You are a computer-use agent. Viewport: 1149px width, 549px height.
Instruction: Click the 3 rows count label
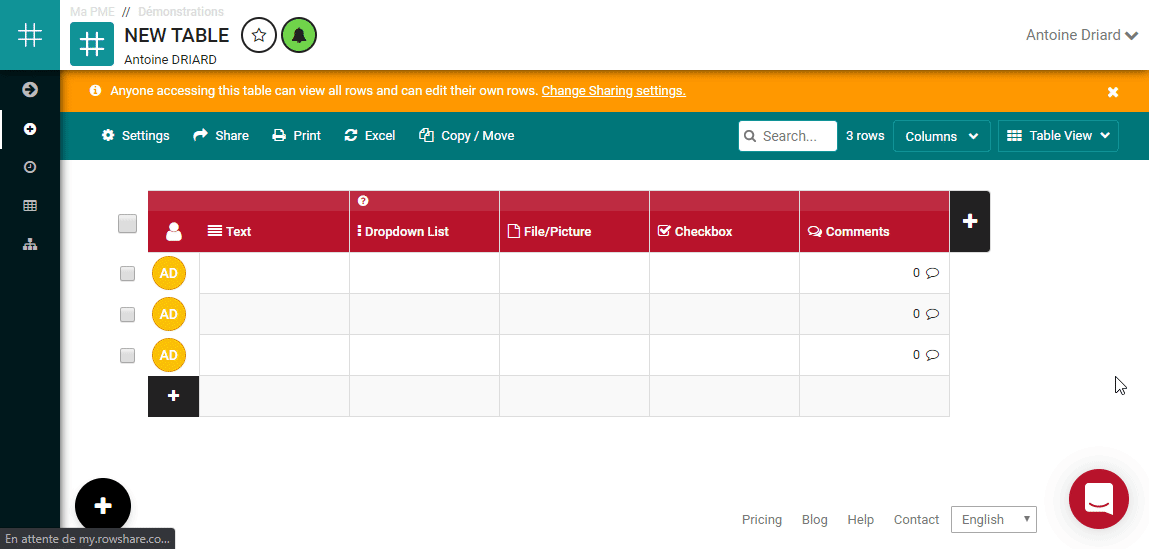pyautogui.click(x=865, y=136)
